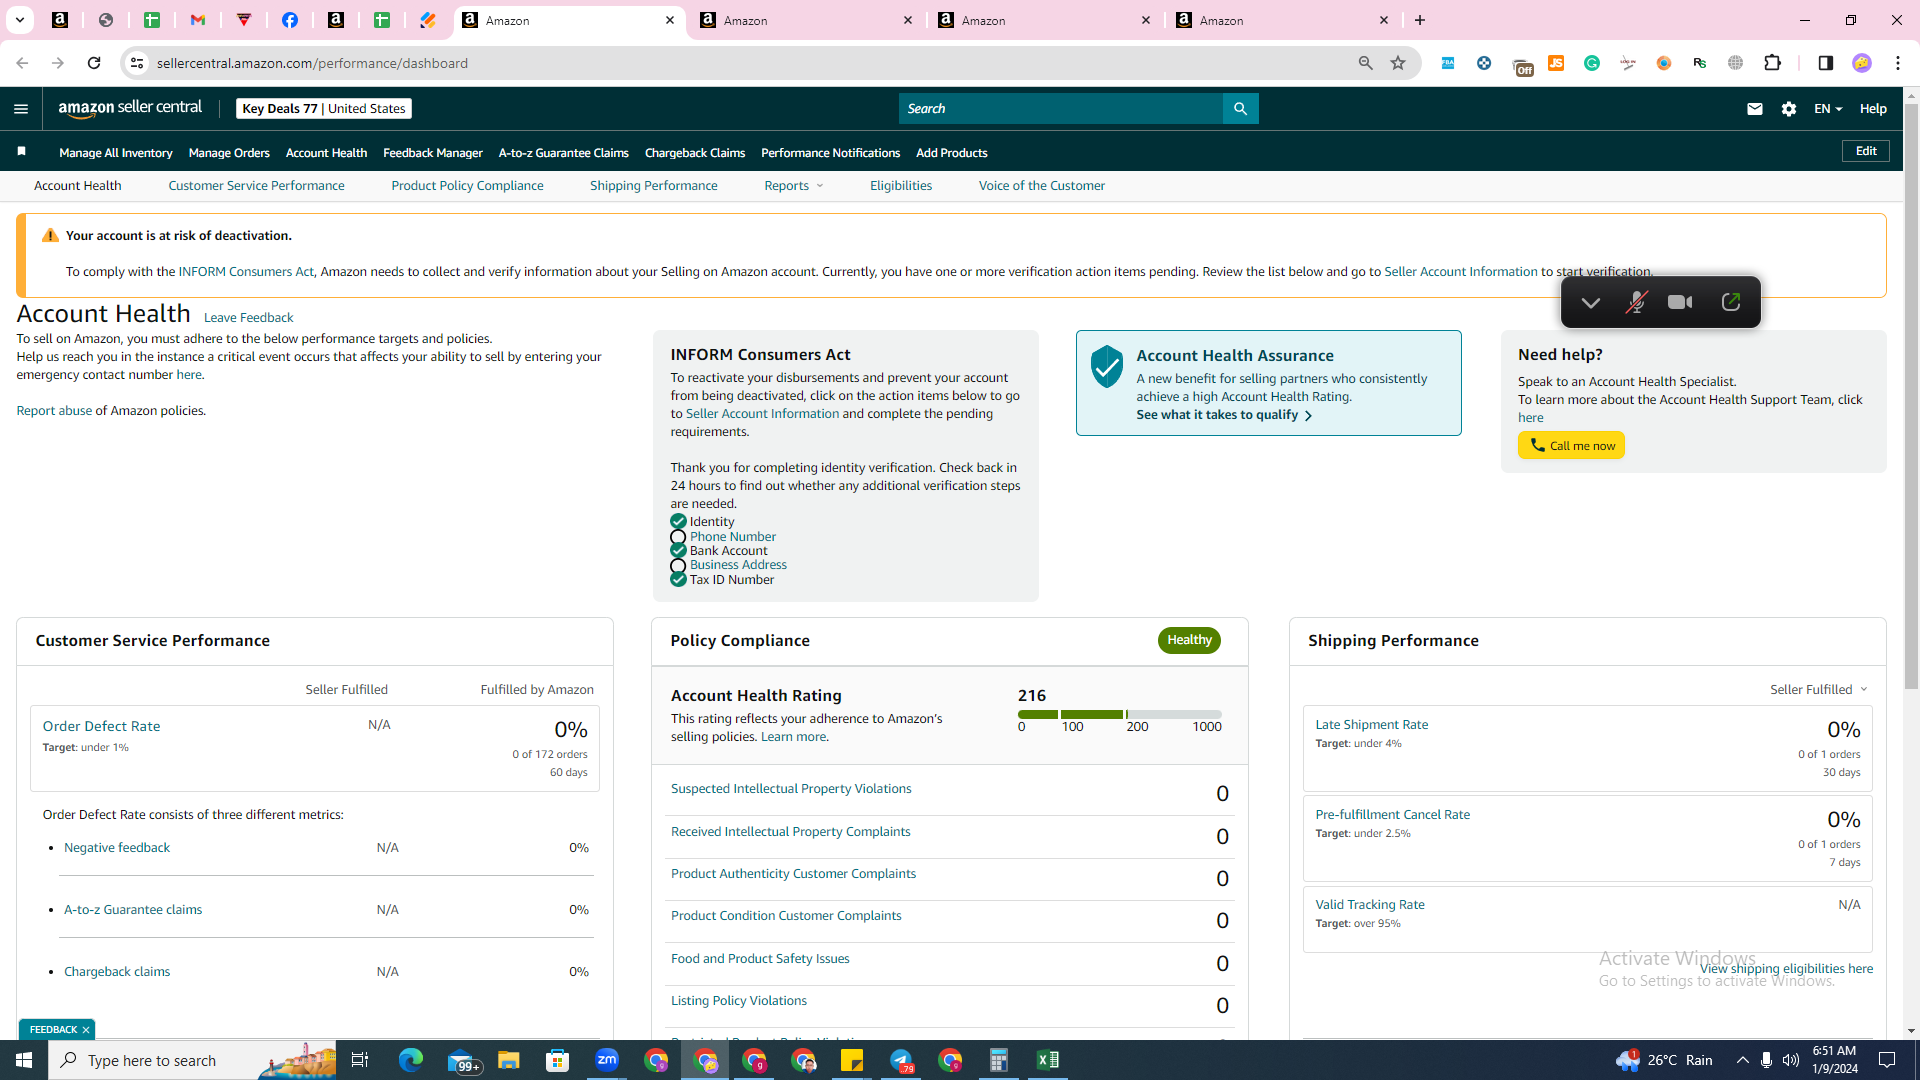
Task: Open Product Policy Compliance tab
Action: [x=467, y=186]
